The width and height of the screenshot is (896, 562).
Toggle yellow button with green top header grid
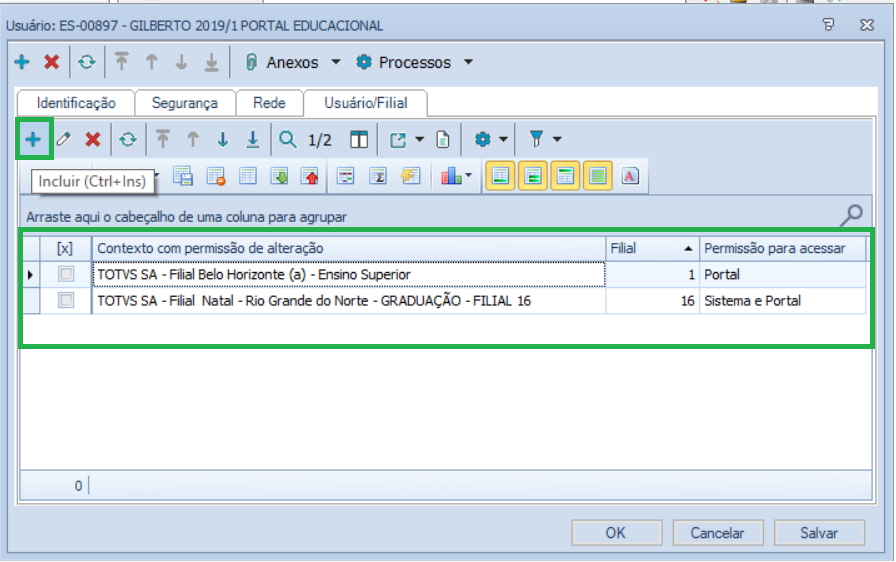coord(565,176)
